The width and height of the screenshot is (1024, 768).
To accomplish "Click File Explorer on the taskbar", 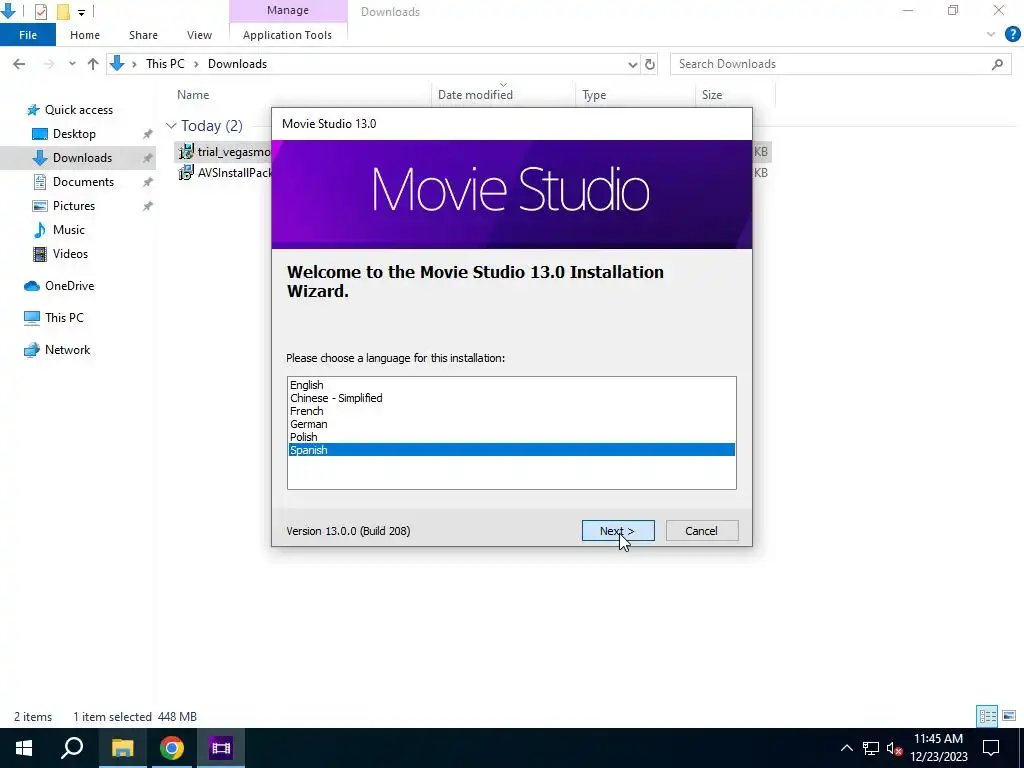I will (122, 748).
